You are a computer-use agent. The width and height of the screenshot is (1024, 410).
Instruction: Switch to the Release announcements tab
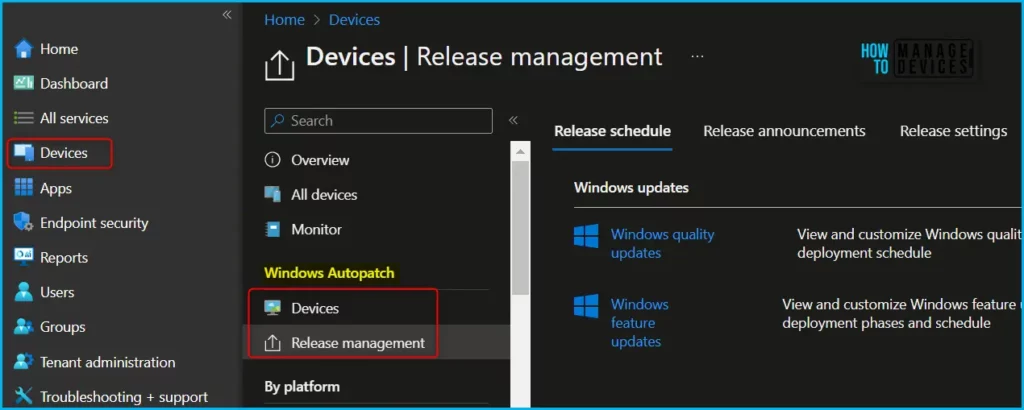[784, 131]
